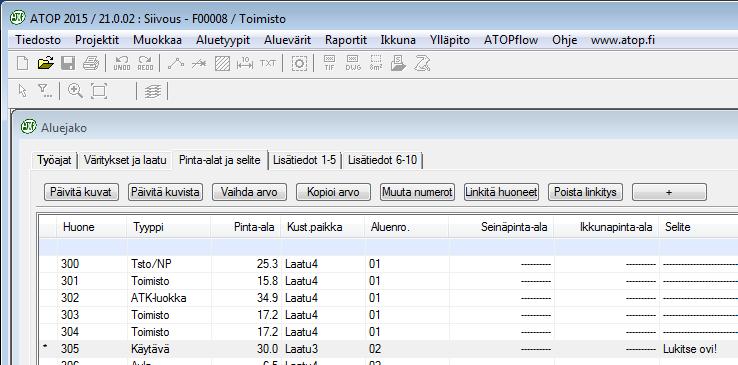Click the area m² icon

(376, 63)
